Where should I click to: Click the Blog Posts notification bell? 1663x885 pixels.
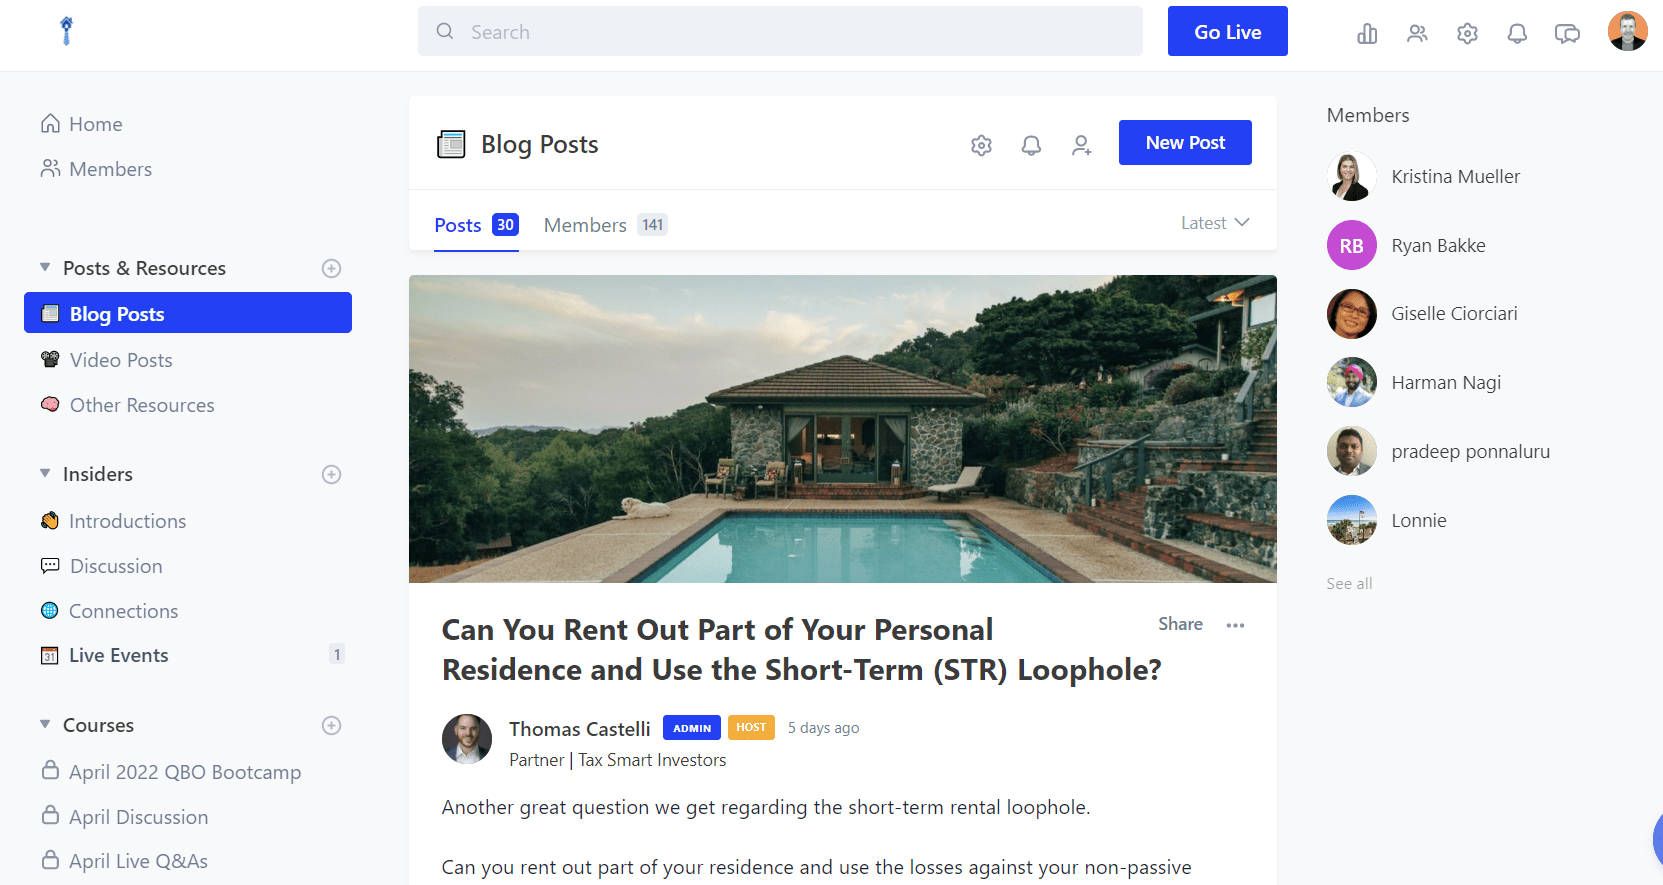(1031, 146)
